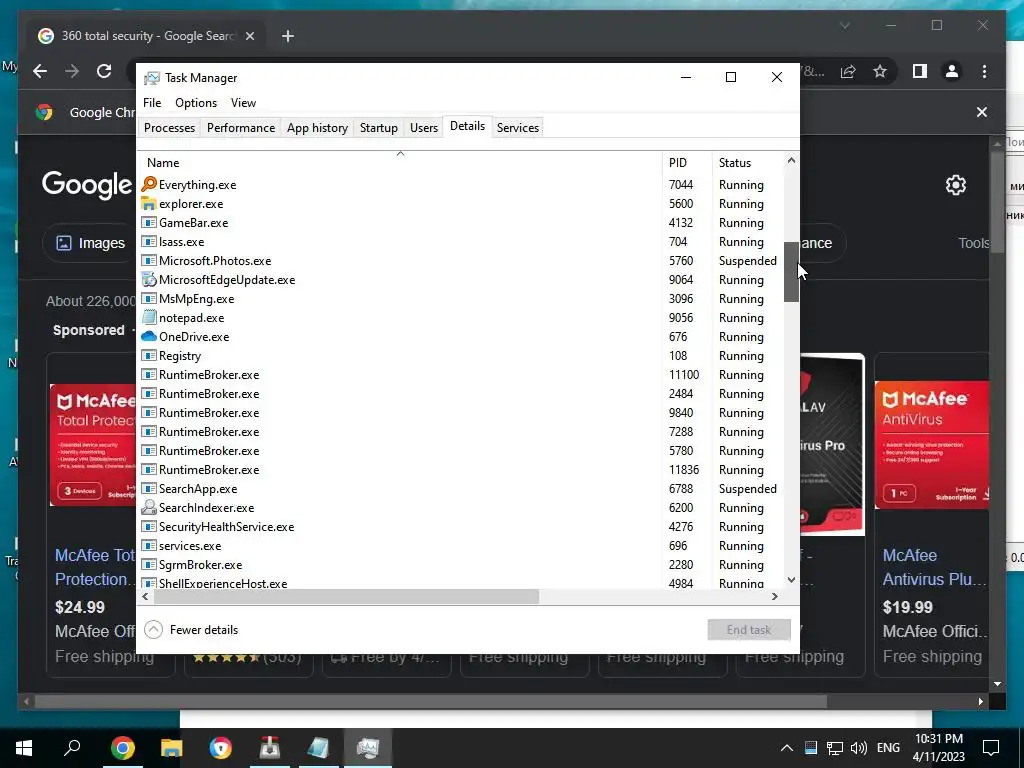
Task: Open Chrome's three-dot menu
Action: [984, 71]
